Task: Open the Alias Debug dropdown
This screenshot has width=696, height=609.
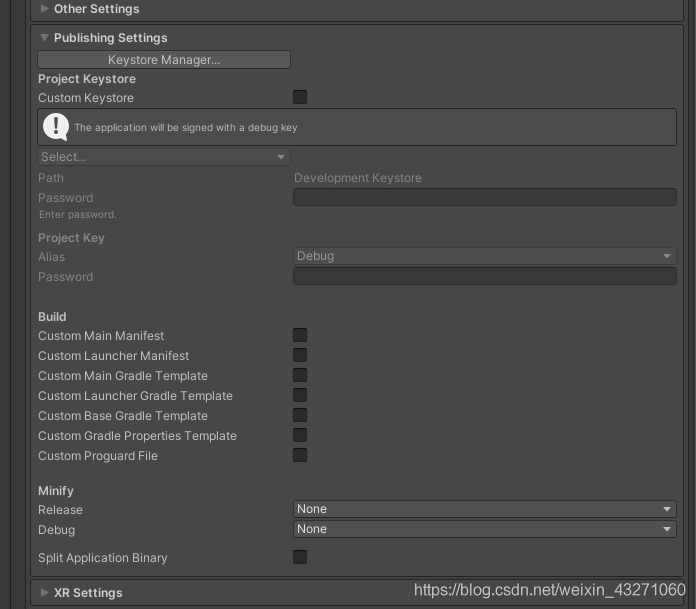Action: [x=485, y=256]
